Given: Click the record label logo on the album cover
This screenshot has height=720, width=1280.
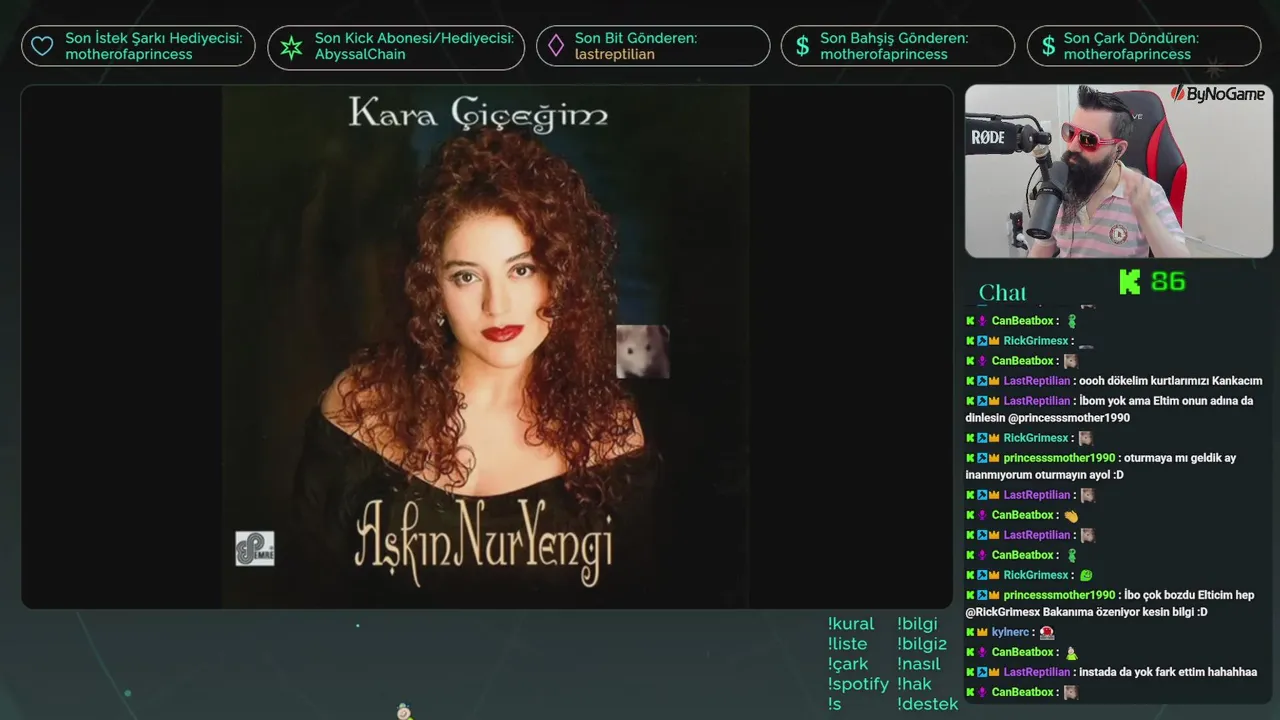Looking at the screenshot, I should point(254,548).
